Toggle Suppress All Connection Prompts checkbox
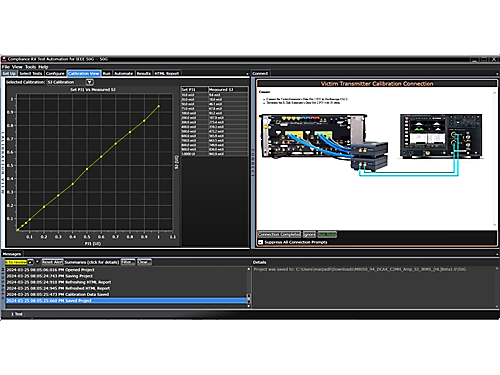Viewport: 500px width, 375px height. click(x=261, y=242)
